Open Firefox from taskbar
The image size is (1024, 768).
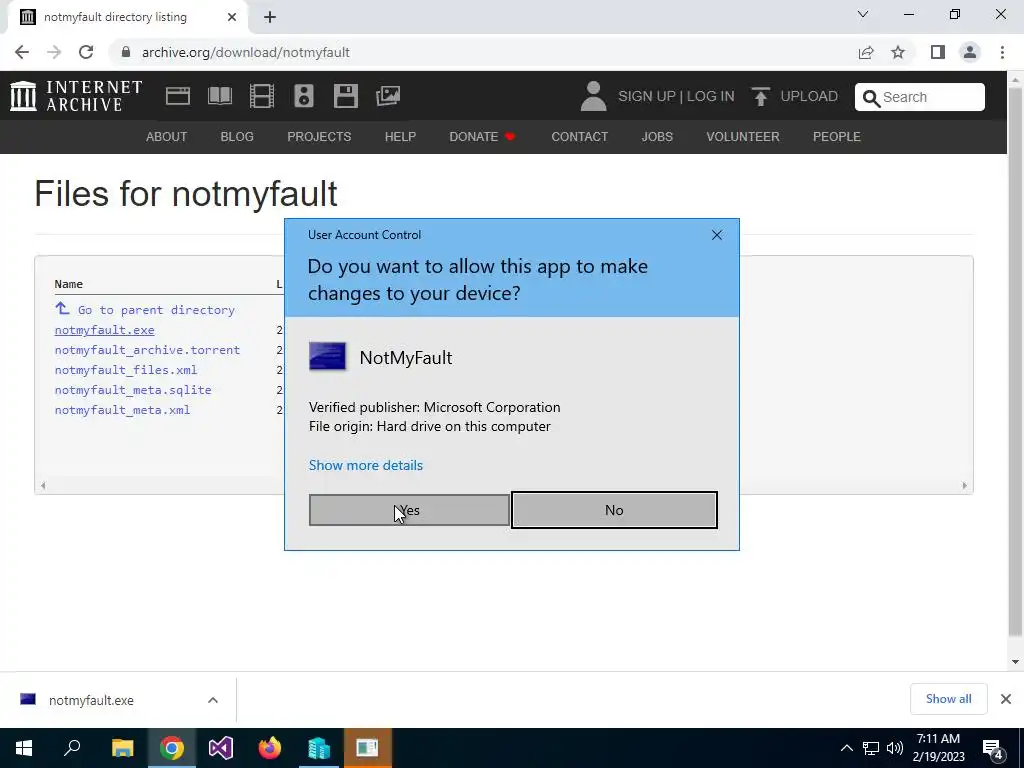270,748
